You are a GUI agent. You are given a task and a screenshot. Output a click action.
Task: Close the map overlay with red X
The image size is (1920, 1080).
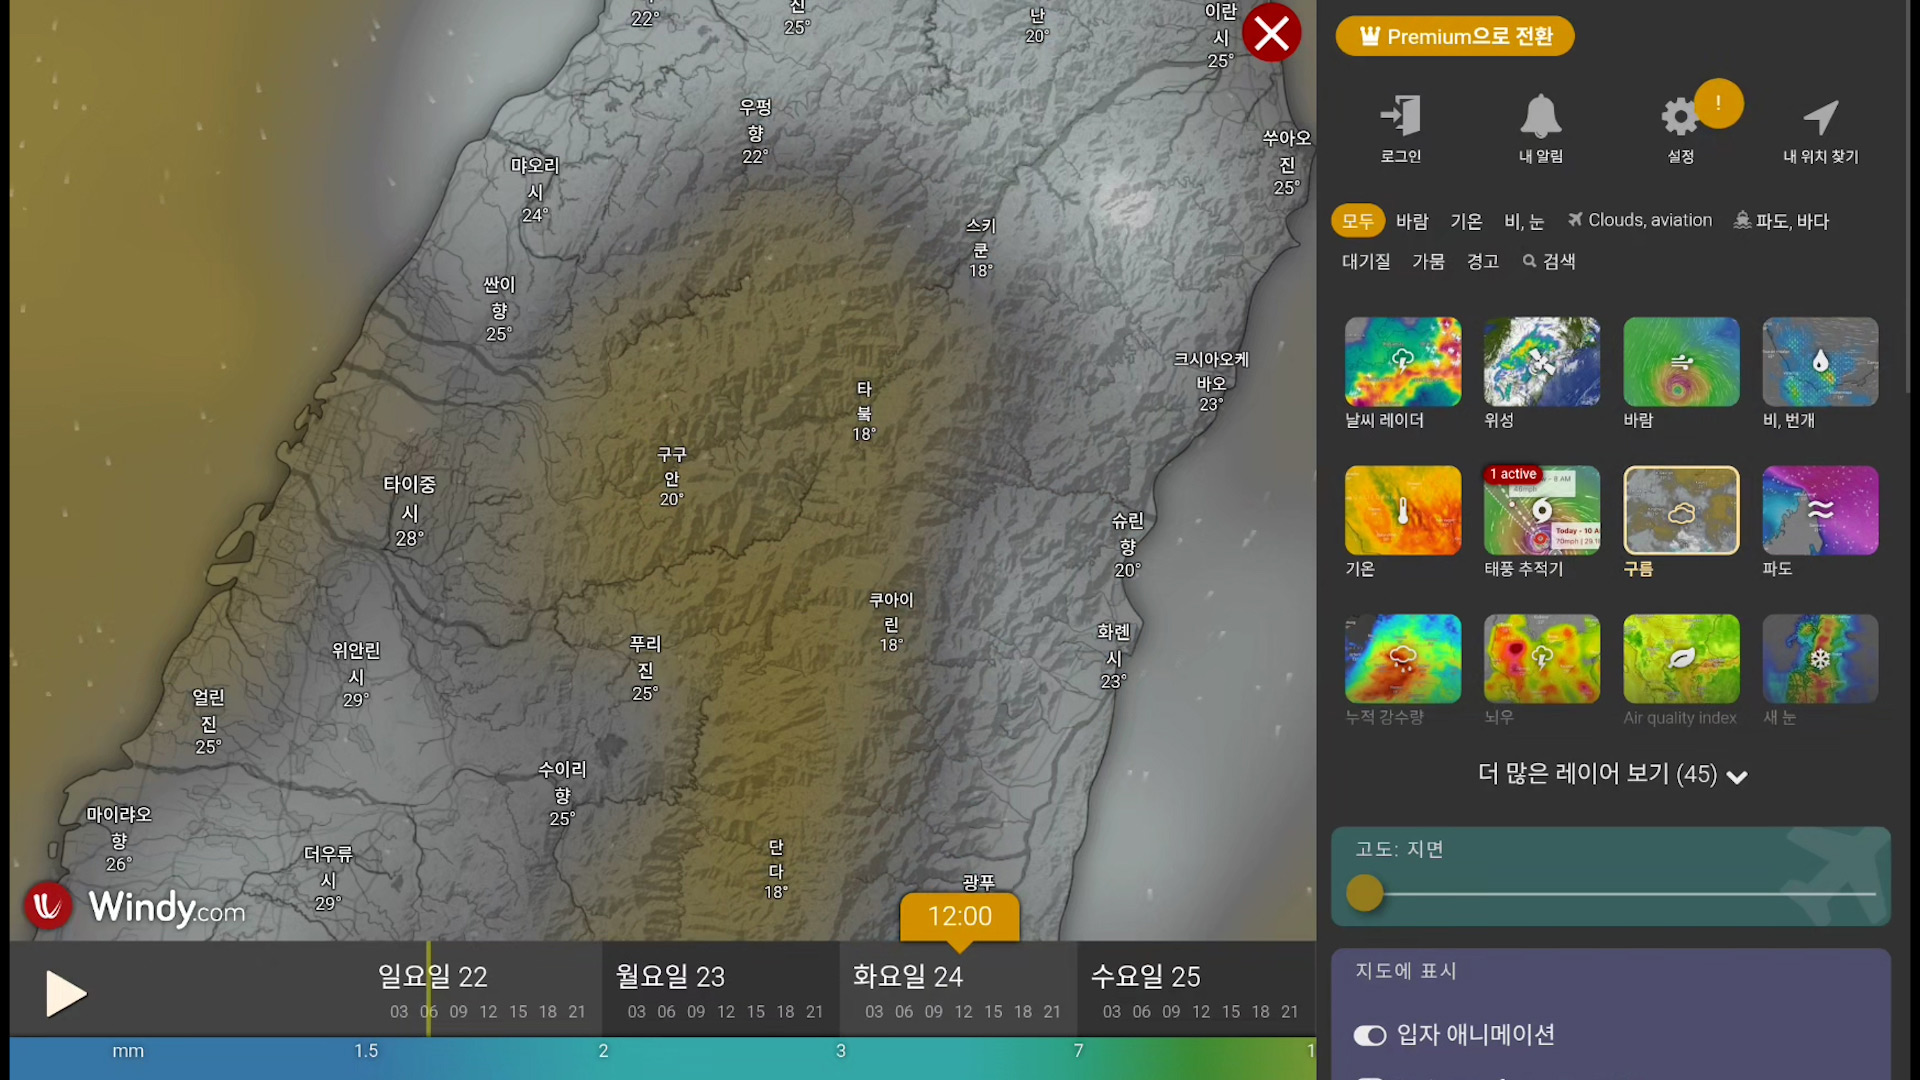[1271, 33]
